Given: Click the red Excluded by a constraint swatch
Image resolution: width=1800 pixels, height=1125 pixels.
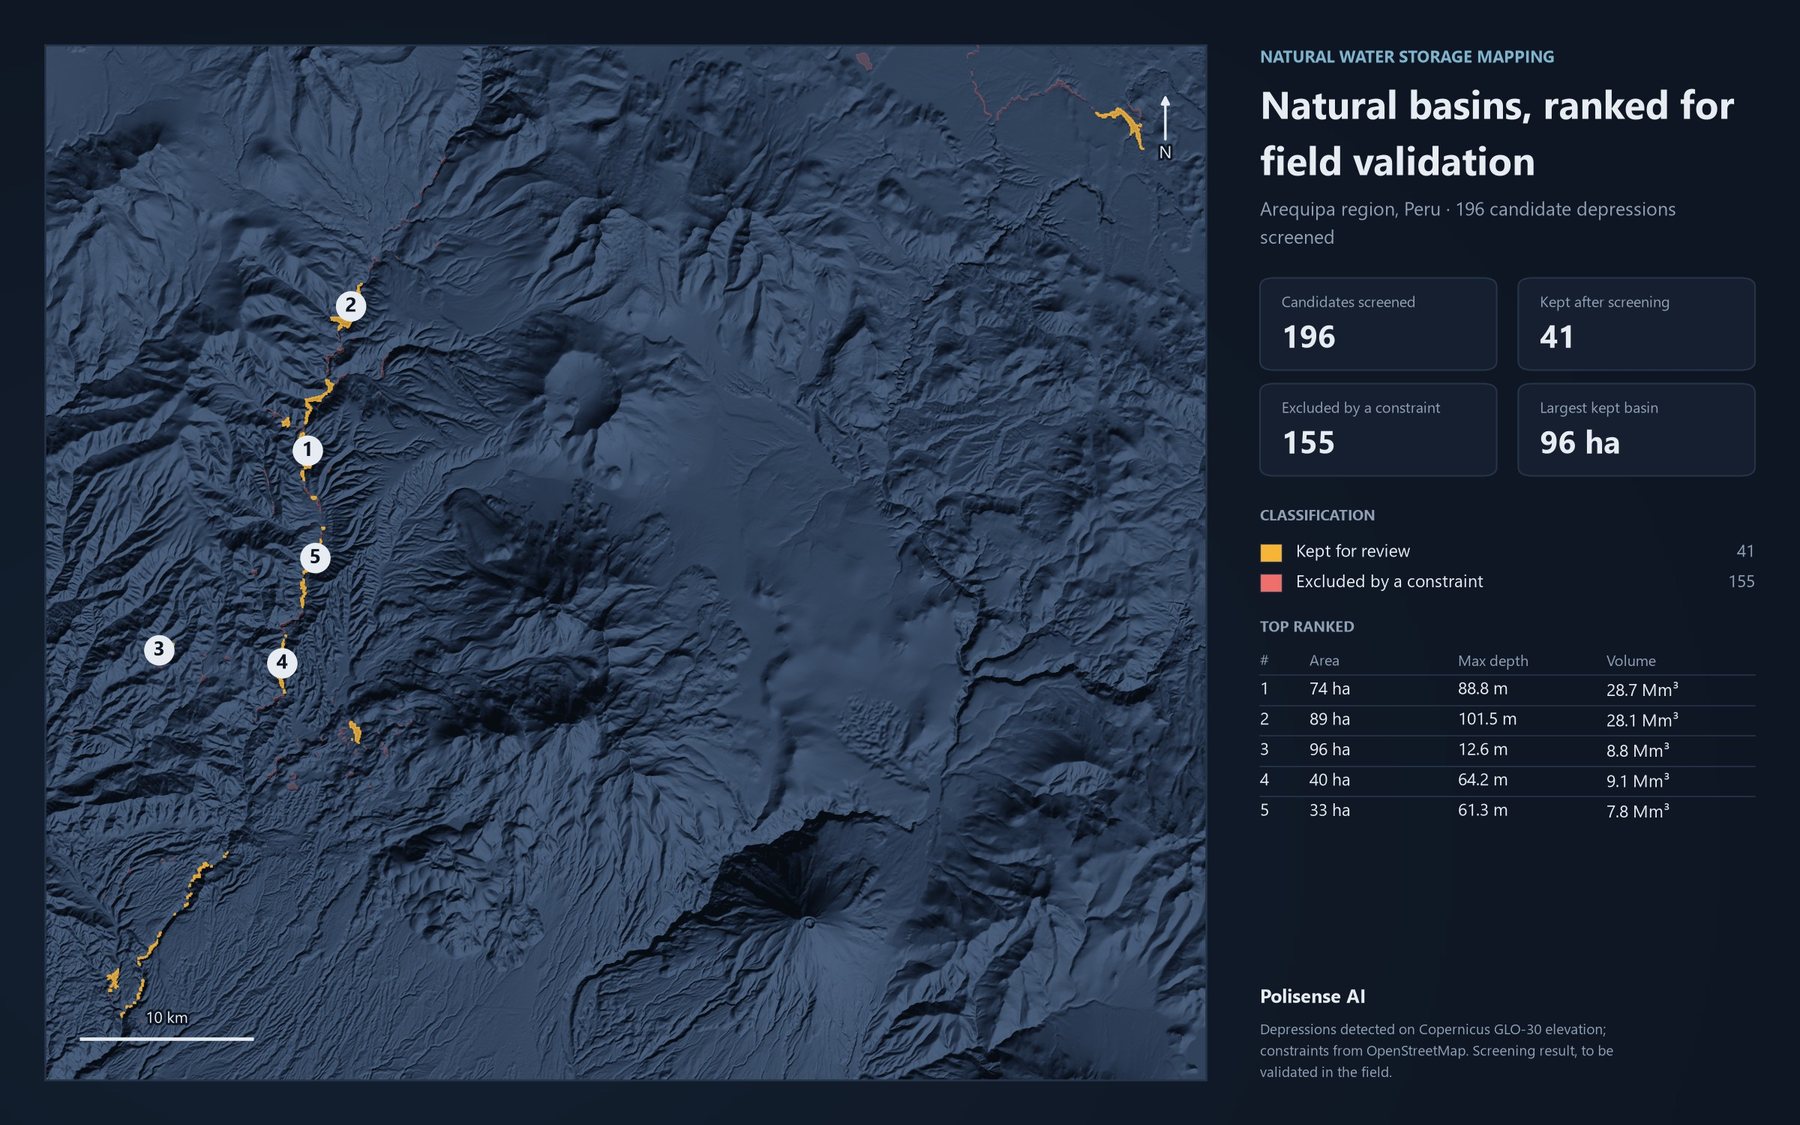Looking at the screenshot, I should pos(1271,582).
